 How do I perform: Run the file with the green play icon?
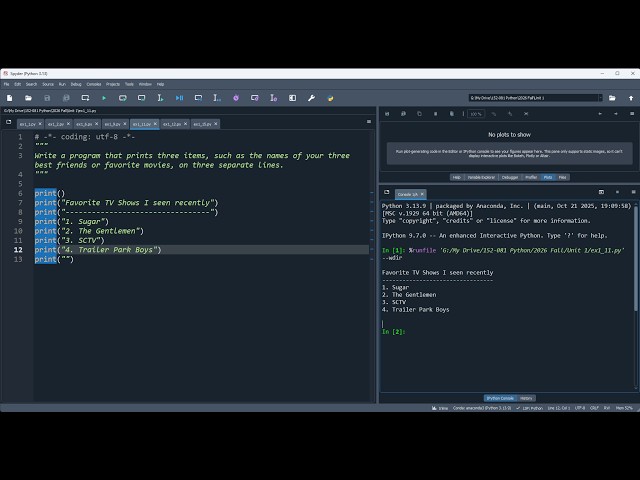tap(104, 98)
